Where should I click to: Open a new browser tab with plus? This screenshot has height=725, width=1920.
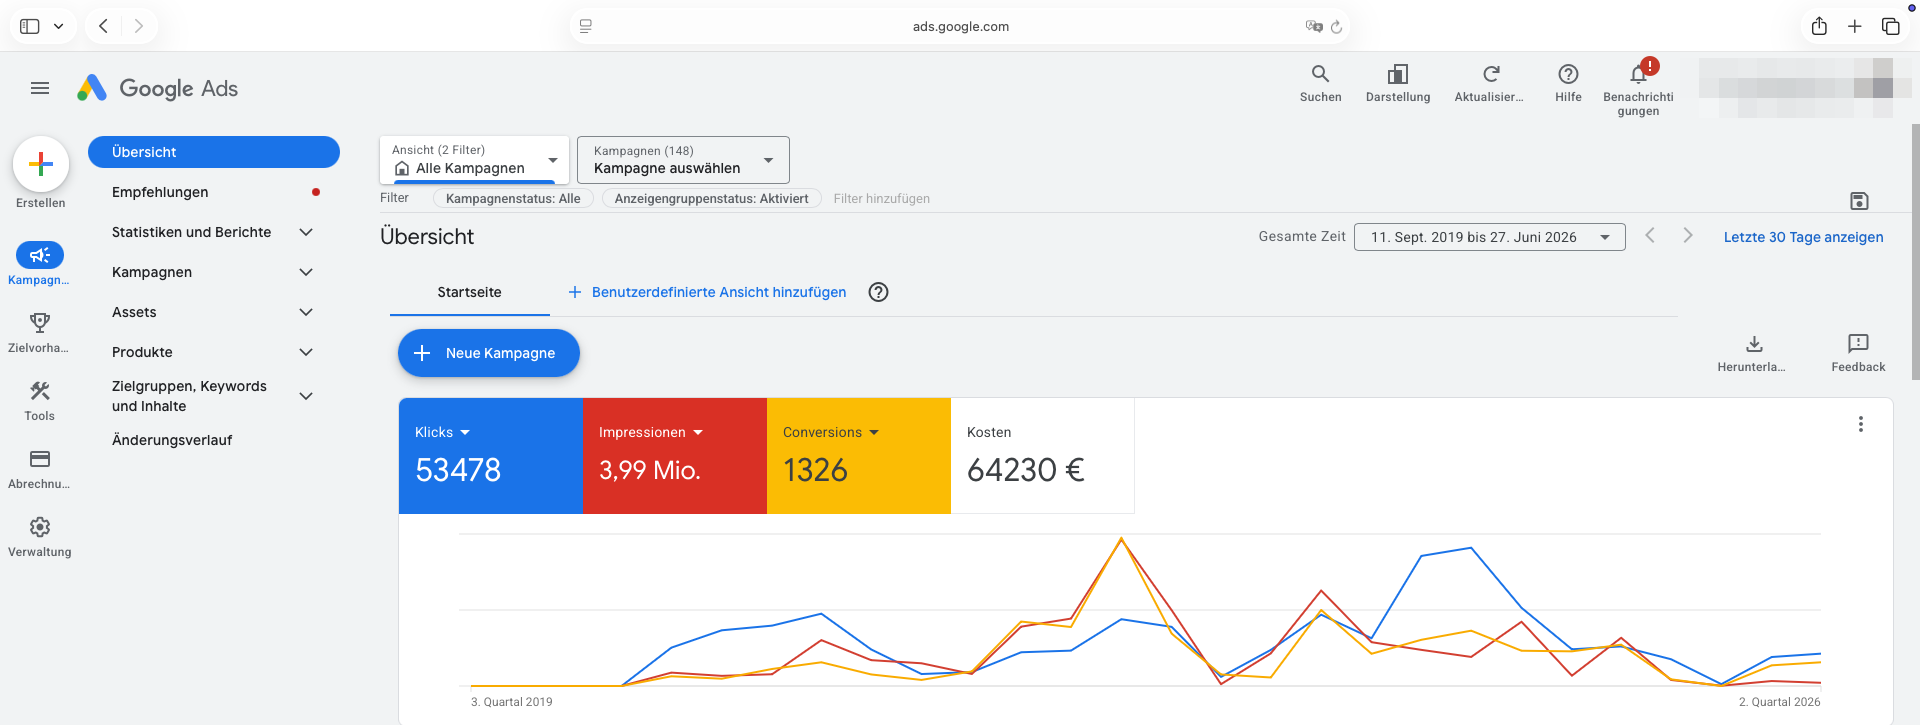pos(1854,26)
